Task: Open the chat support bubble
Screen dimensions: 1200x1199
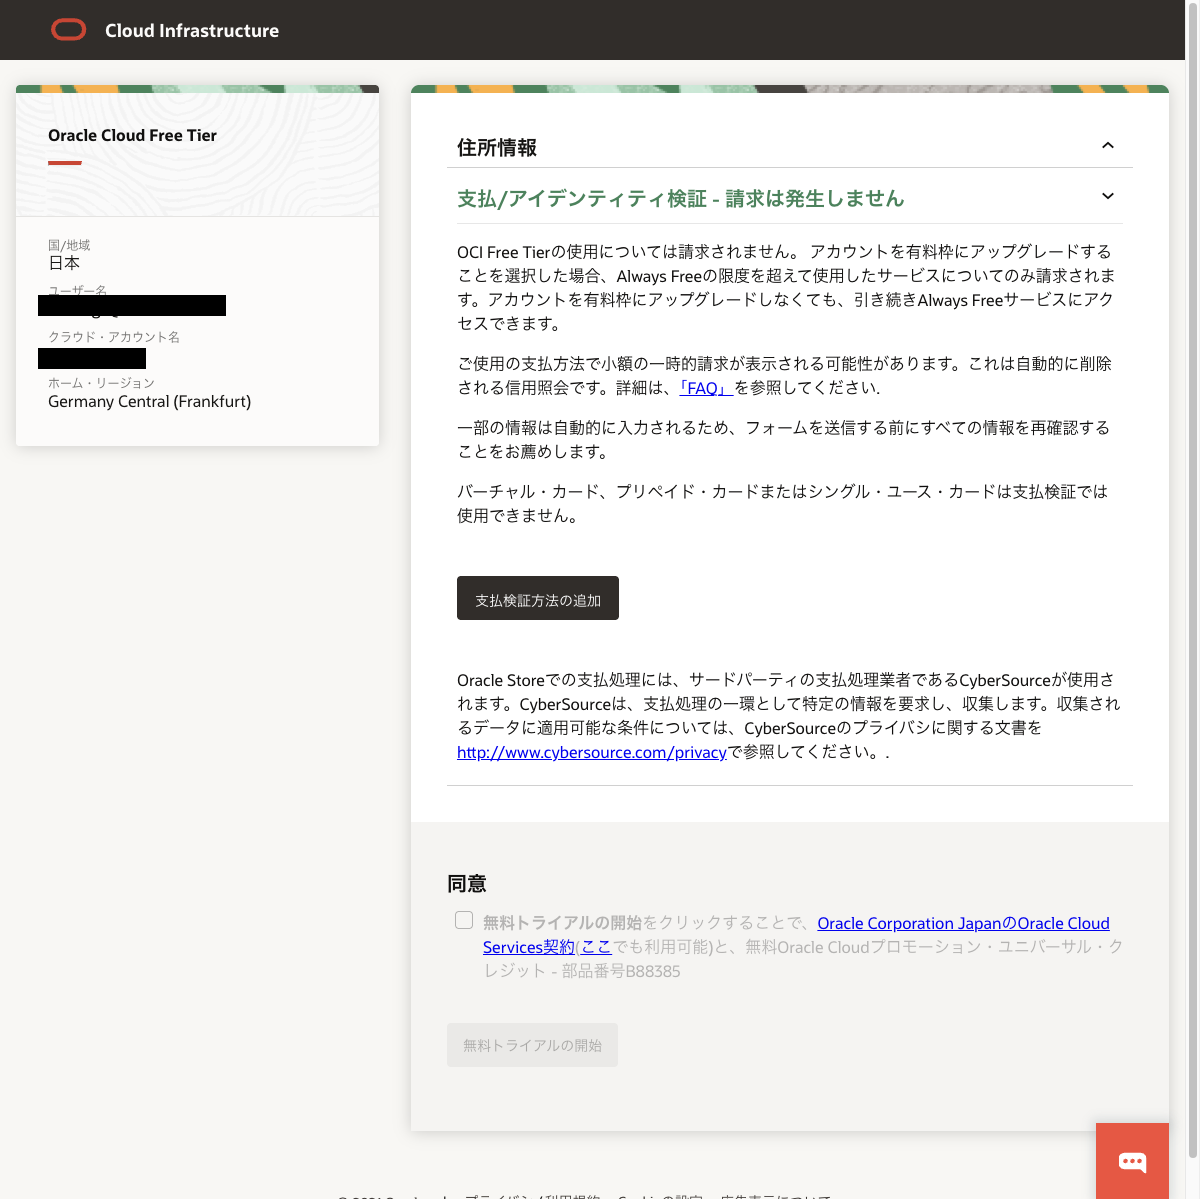Action: click(1132, 1161)
